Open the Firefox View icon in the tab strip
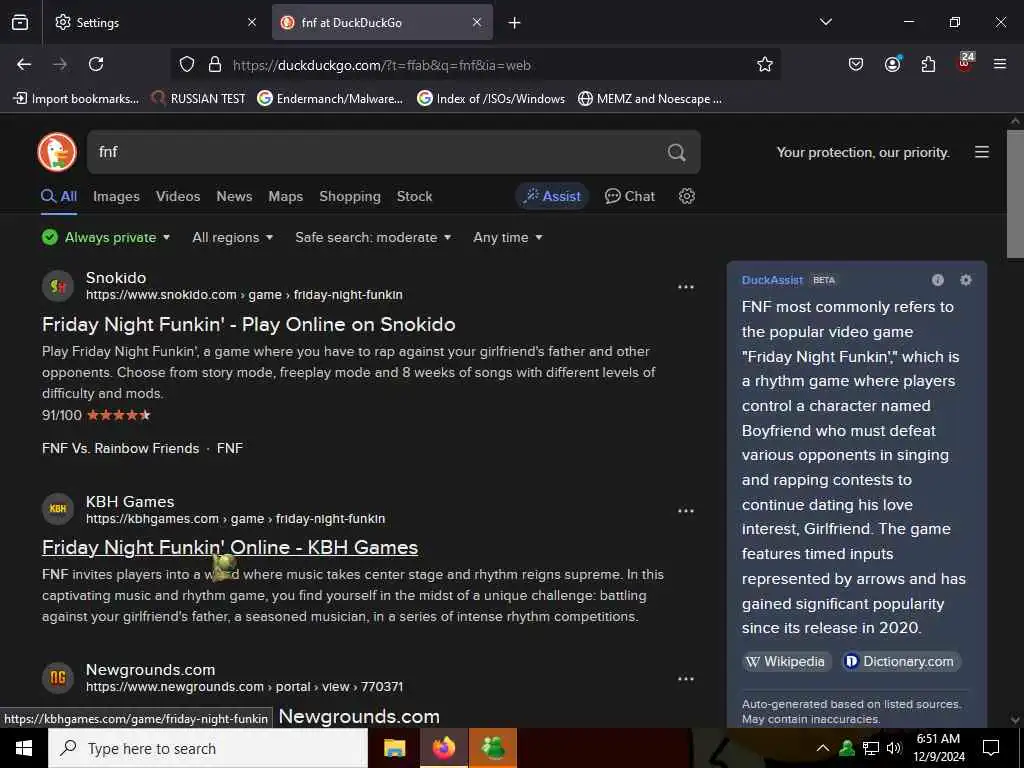Viewport: 1024px width, 768px height. coord(20,22)
